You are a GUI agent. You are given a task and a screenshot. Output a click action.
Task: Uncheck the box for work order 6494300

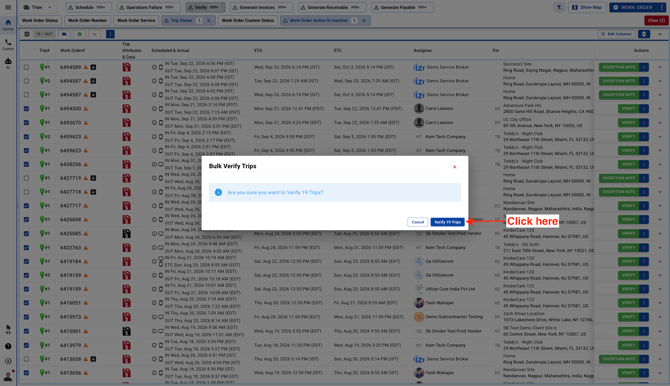click(26, 109)
